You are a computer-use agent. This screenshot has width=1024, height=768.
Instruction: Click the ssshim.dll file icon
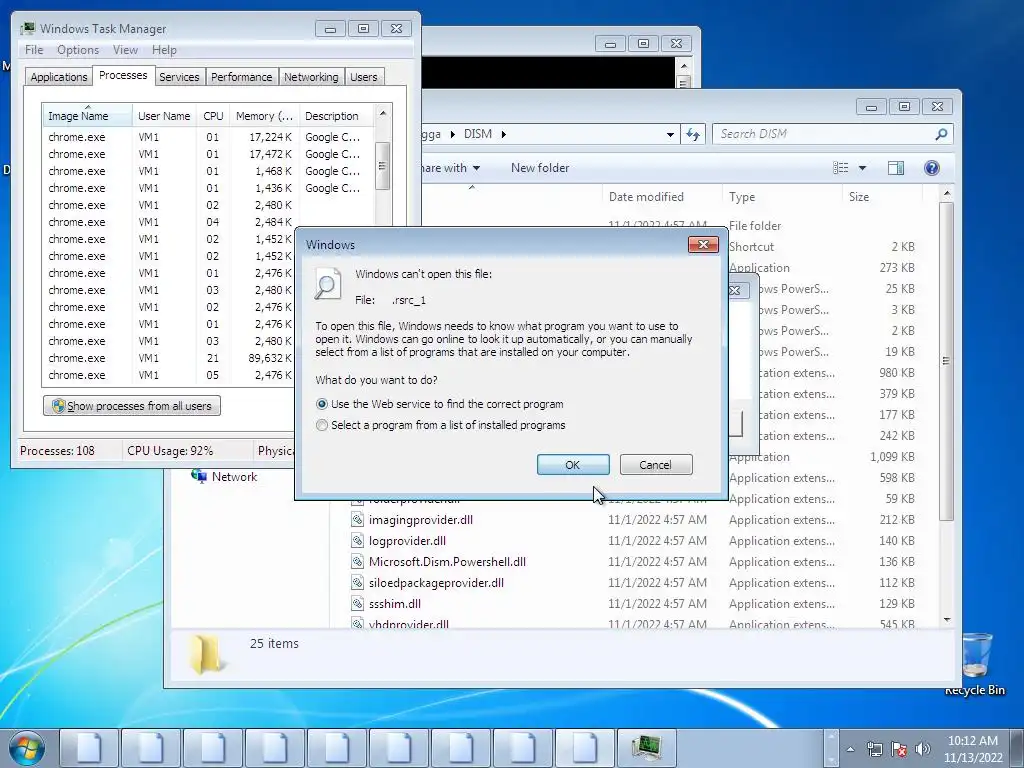point(357,603)
